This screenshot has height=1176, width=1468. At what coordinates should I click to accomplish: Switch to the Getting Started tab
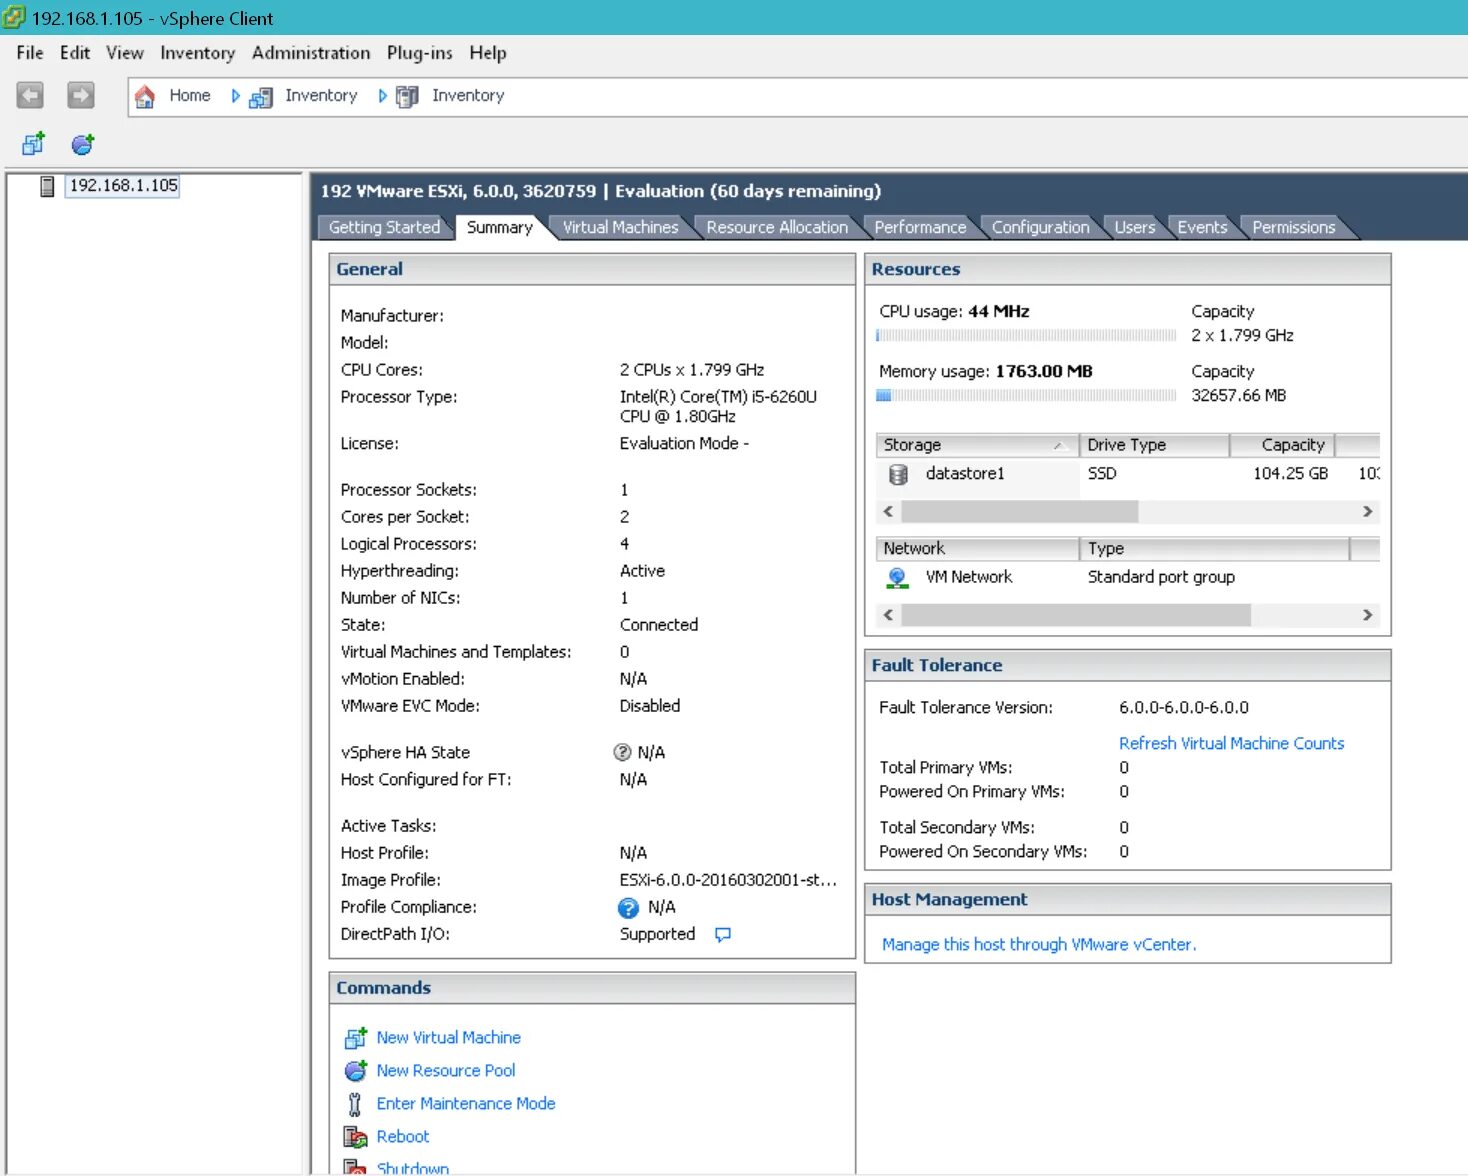pos(384,228)
